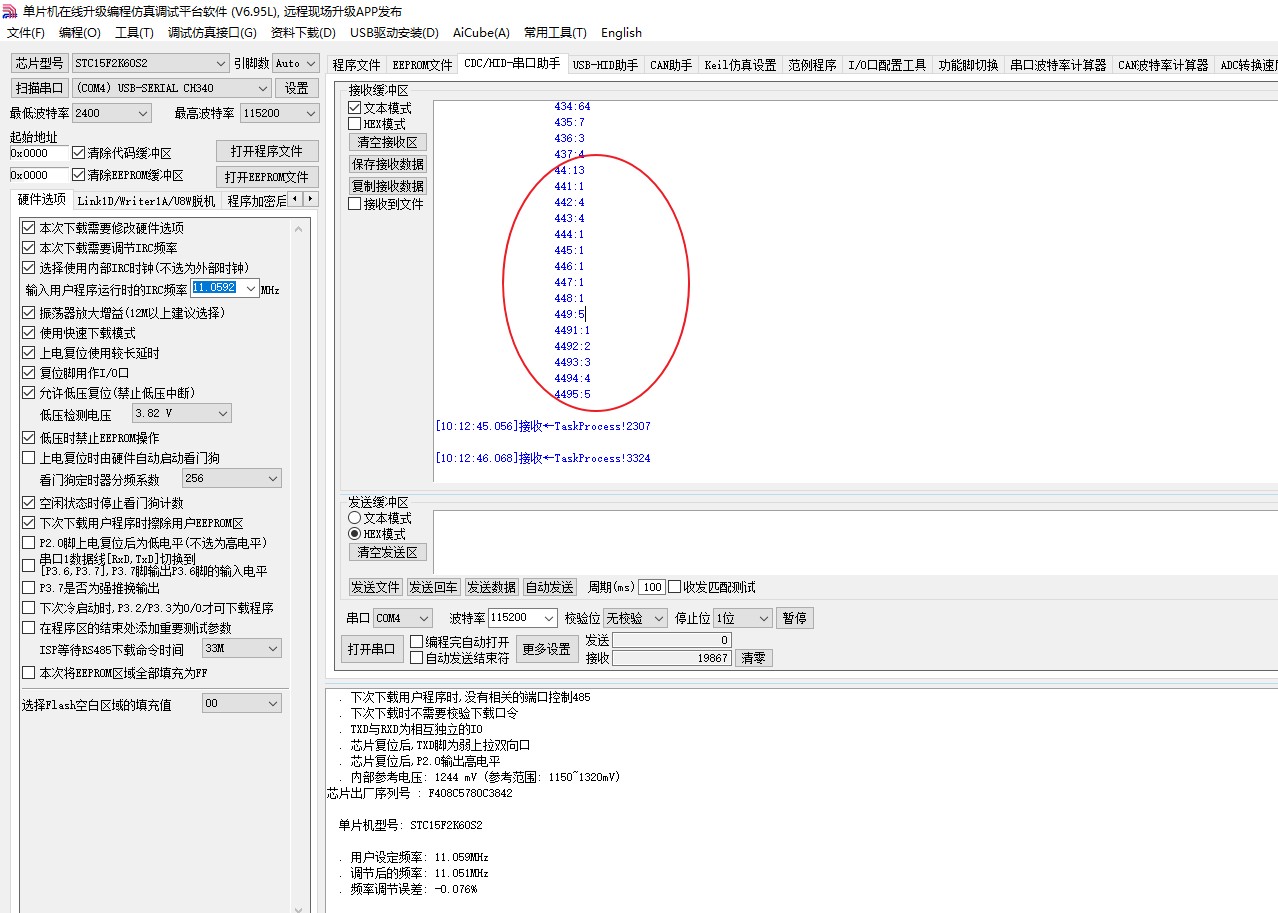Viewport: 1278px width, 913px height.
Task: Click the 自动发送 button
Action: 549,587
